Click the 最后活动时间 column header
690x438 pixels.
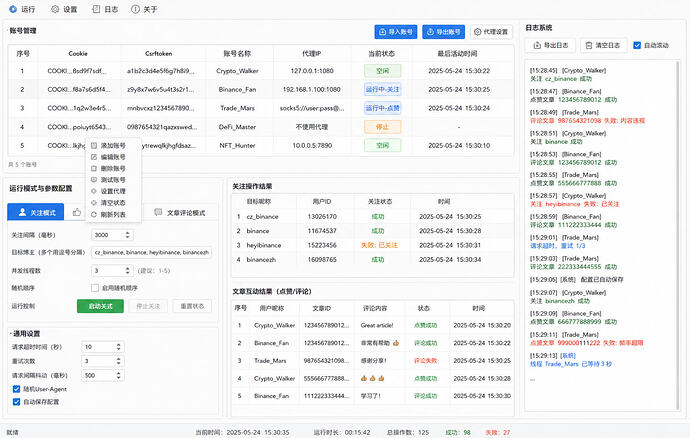coord(457,54)
